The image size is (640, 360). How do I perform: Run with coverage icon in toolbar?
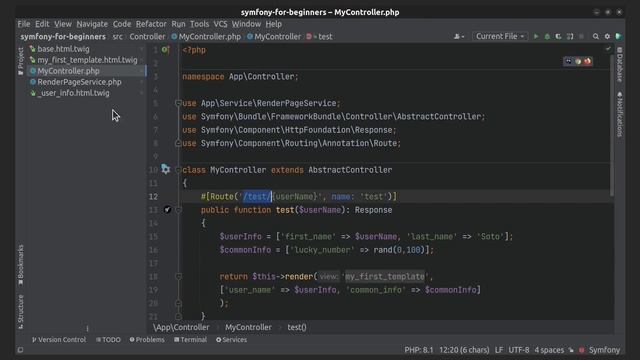pyautogui.click(x=558, y=36)
